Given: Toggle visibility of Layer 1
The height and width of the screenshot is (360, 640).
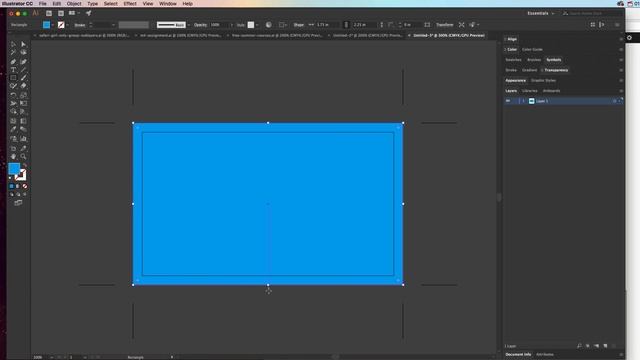Looking at the screenshot, I should click(x=508, y=101).
